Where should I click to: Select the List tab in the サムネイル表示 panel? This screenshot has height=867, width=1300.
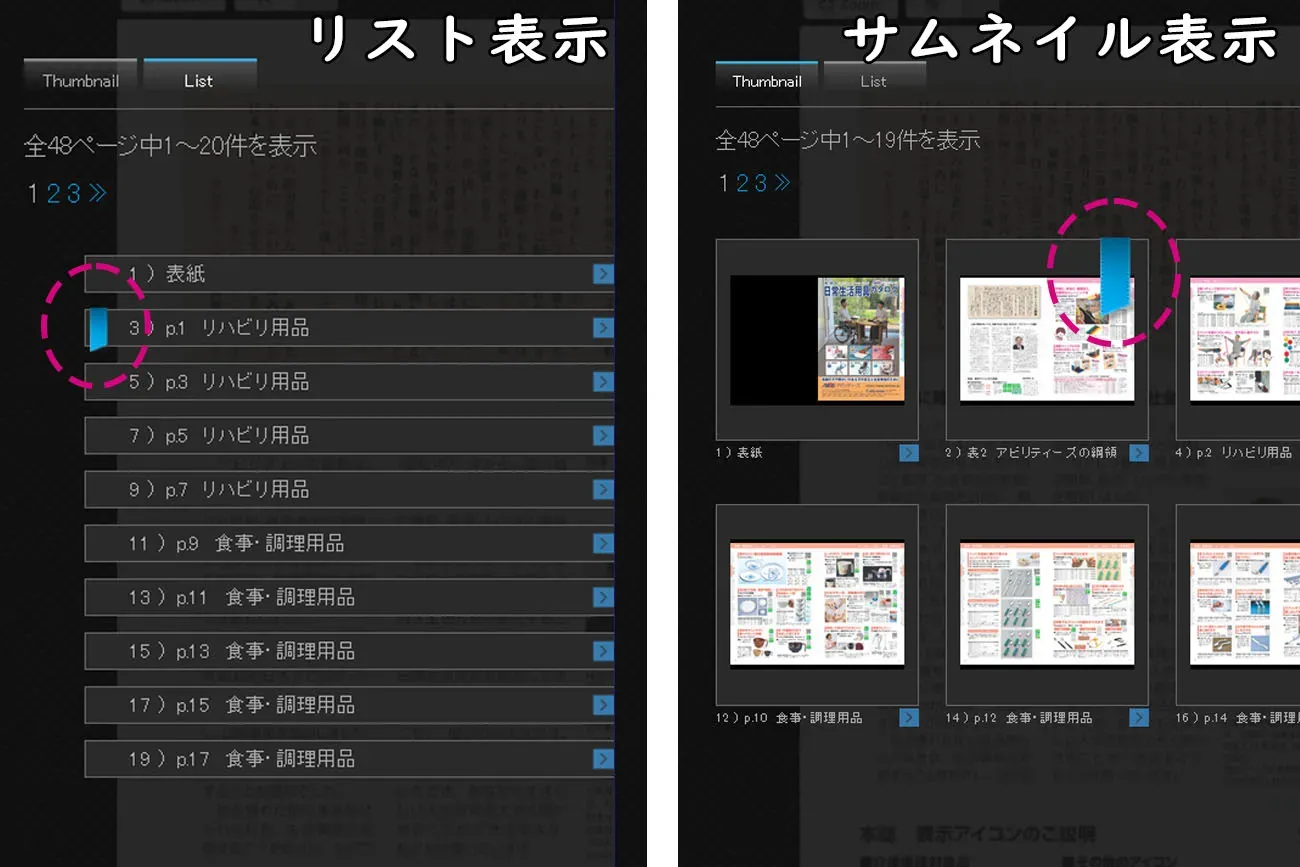873,81
